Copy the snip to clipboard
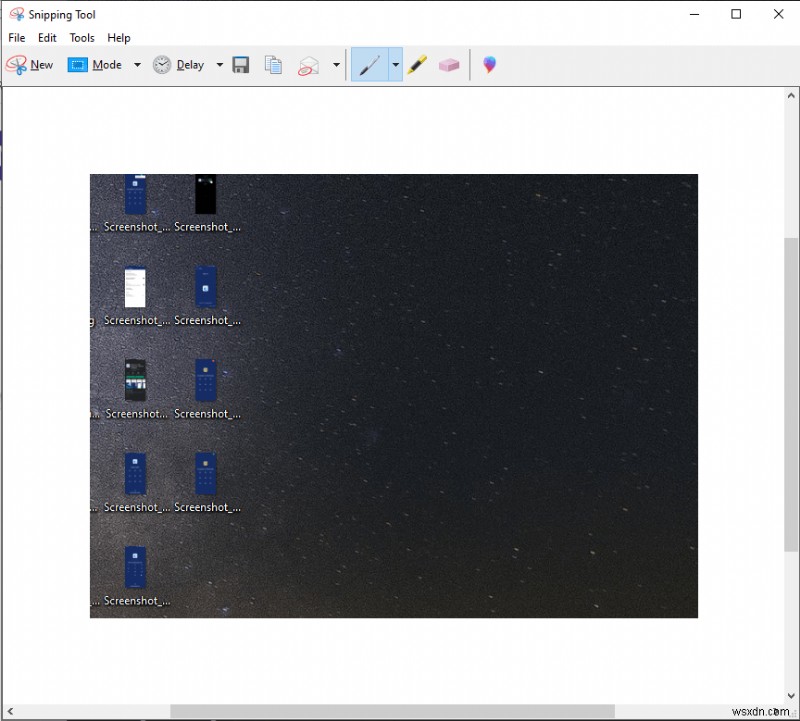This screenshot has height=721, width=800. click(x=273, y=64)
